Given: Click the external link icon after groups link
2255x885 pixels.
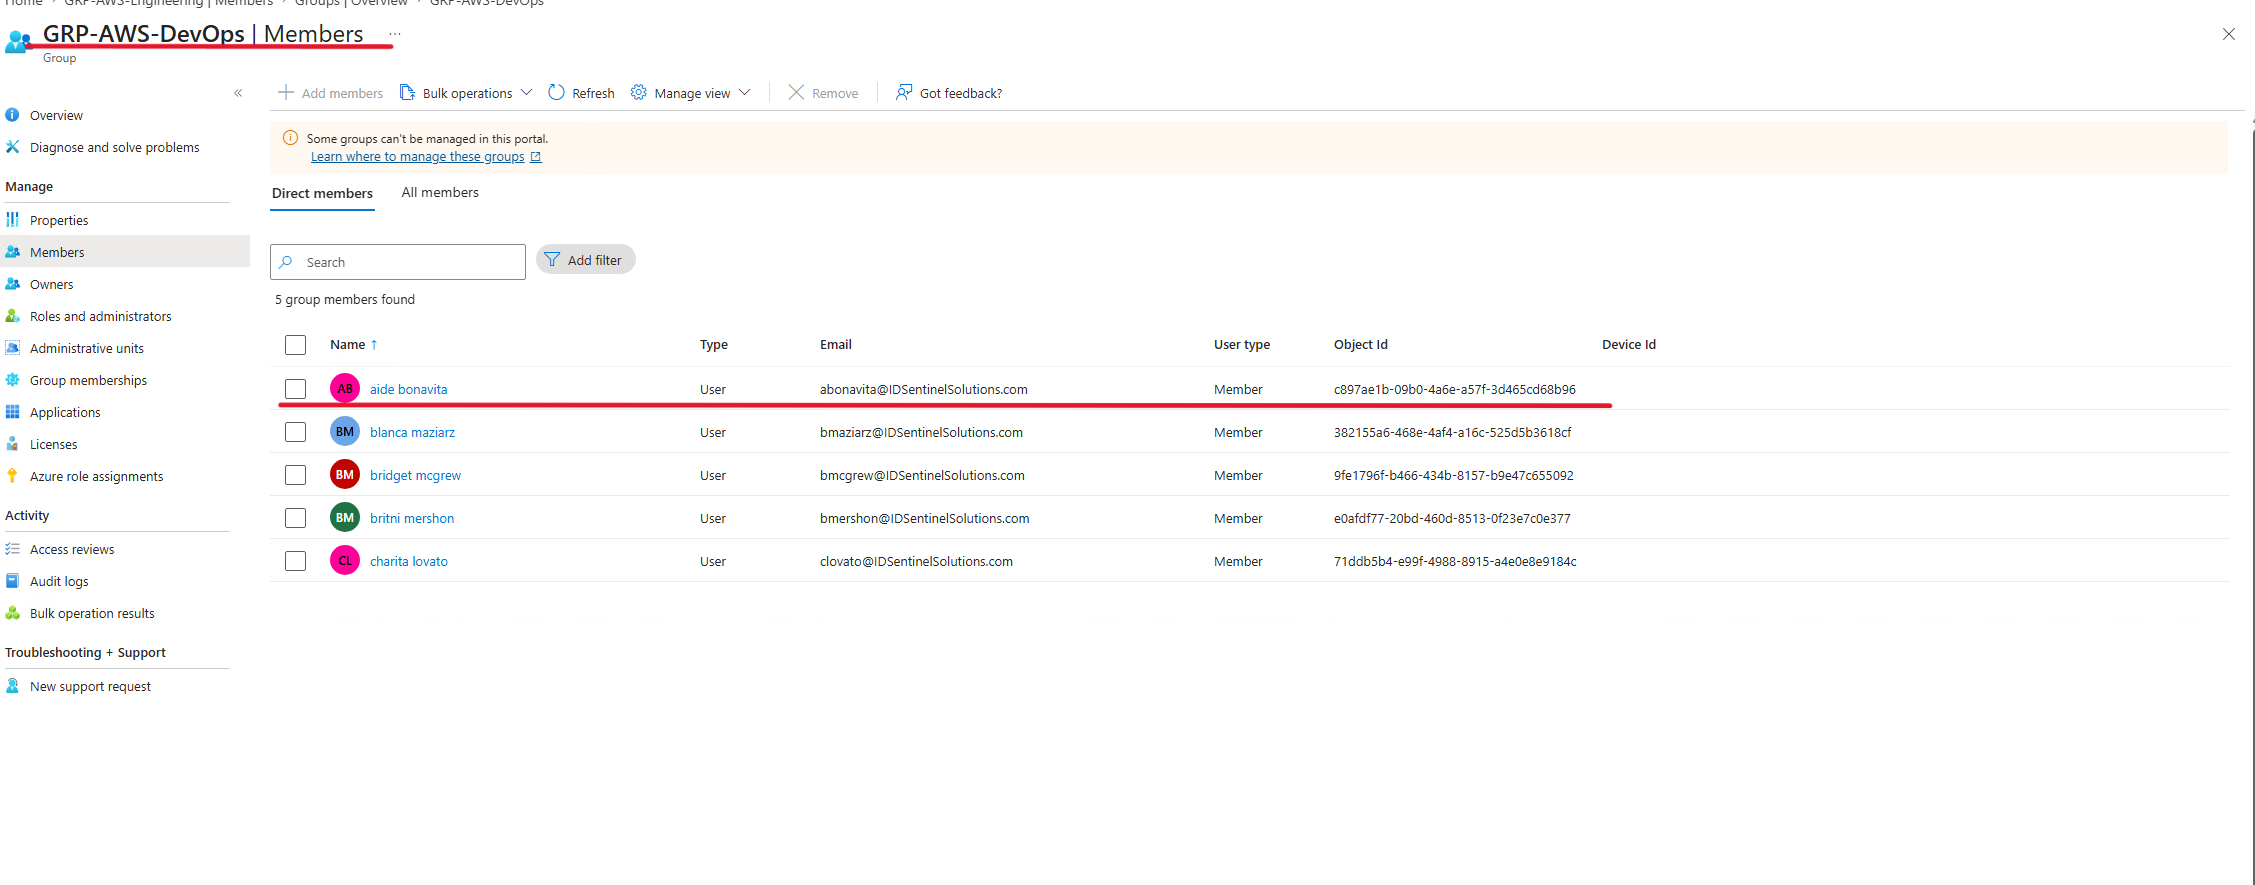Looking at the screenshot, I should point(536,157).
